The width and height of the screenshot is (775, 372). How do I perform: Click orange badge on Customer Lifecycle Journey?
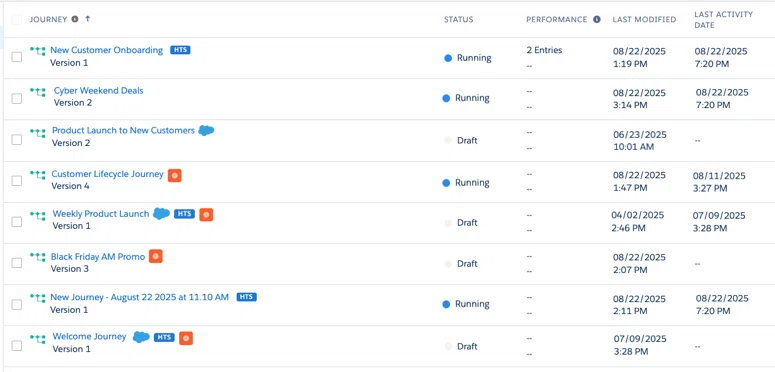tap(174, 175)
